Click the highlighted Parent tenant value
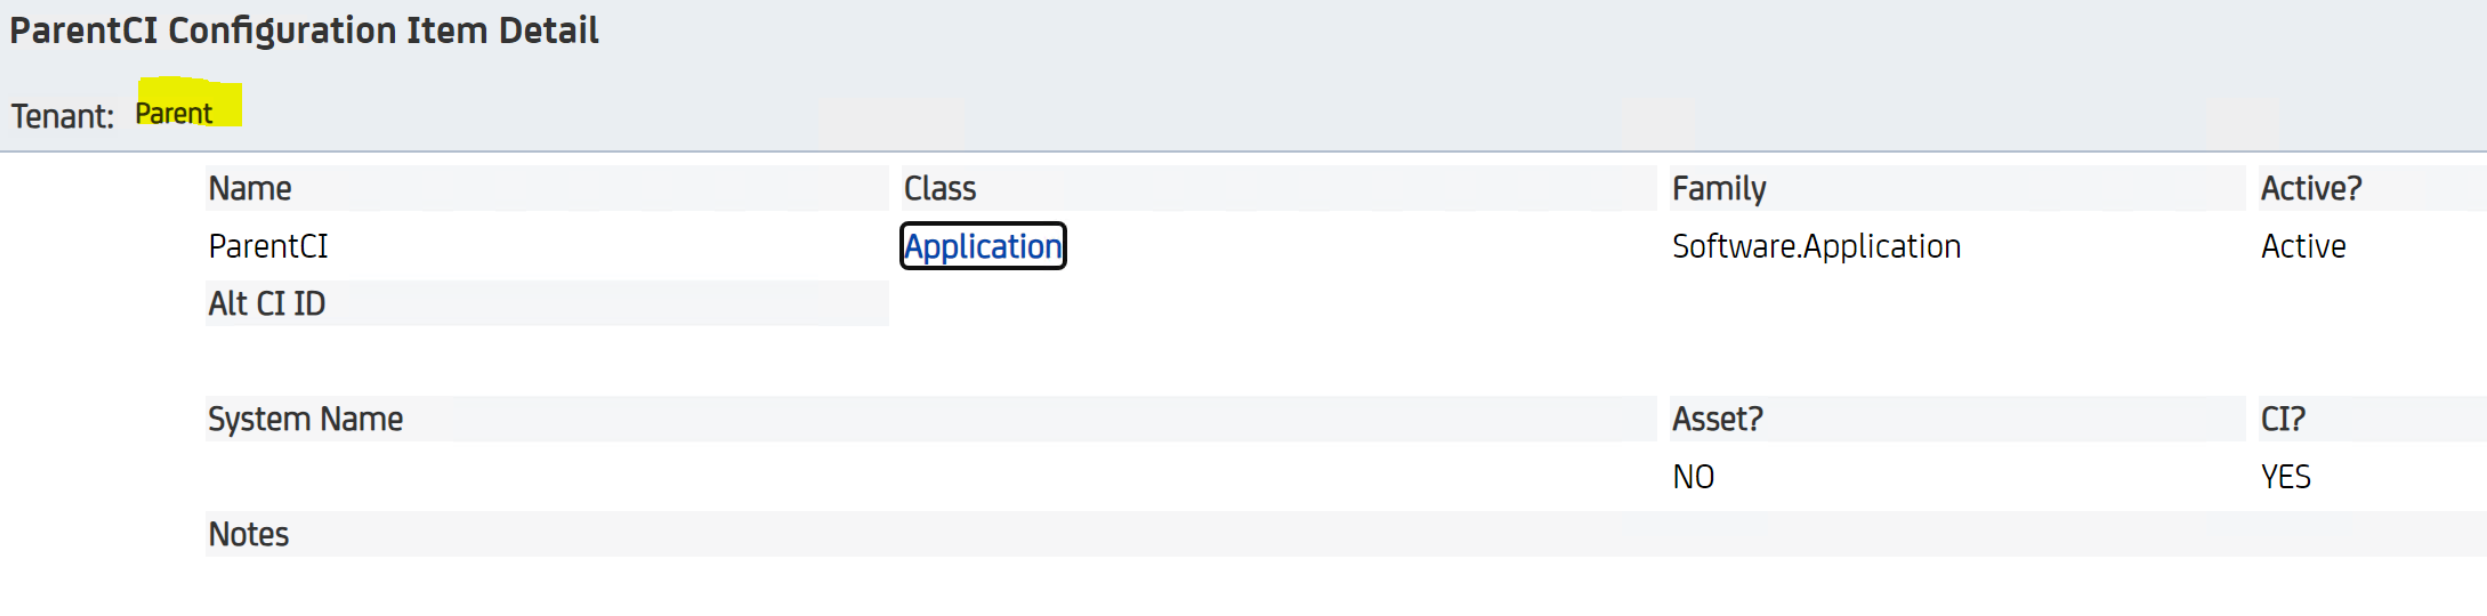2487x616 pixels. click(174, 113)
